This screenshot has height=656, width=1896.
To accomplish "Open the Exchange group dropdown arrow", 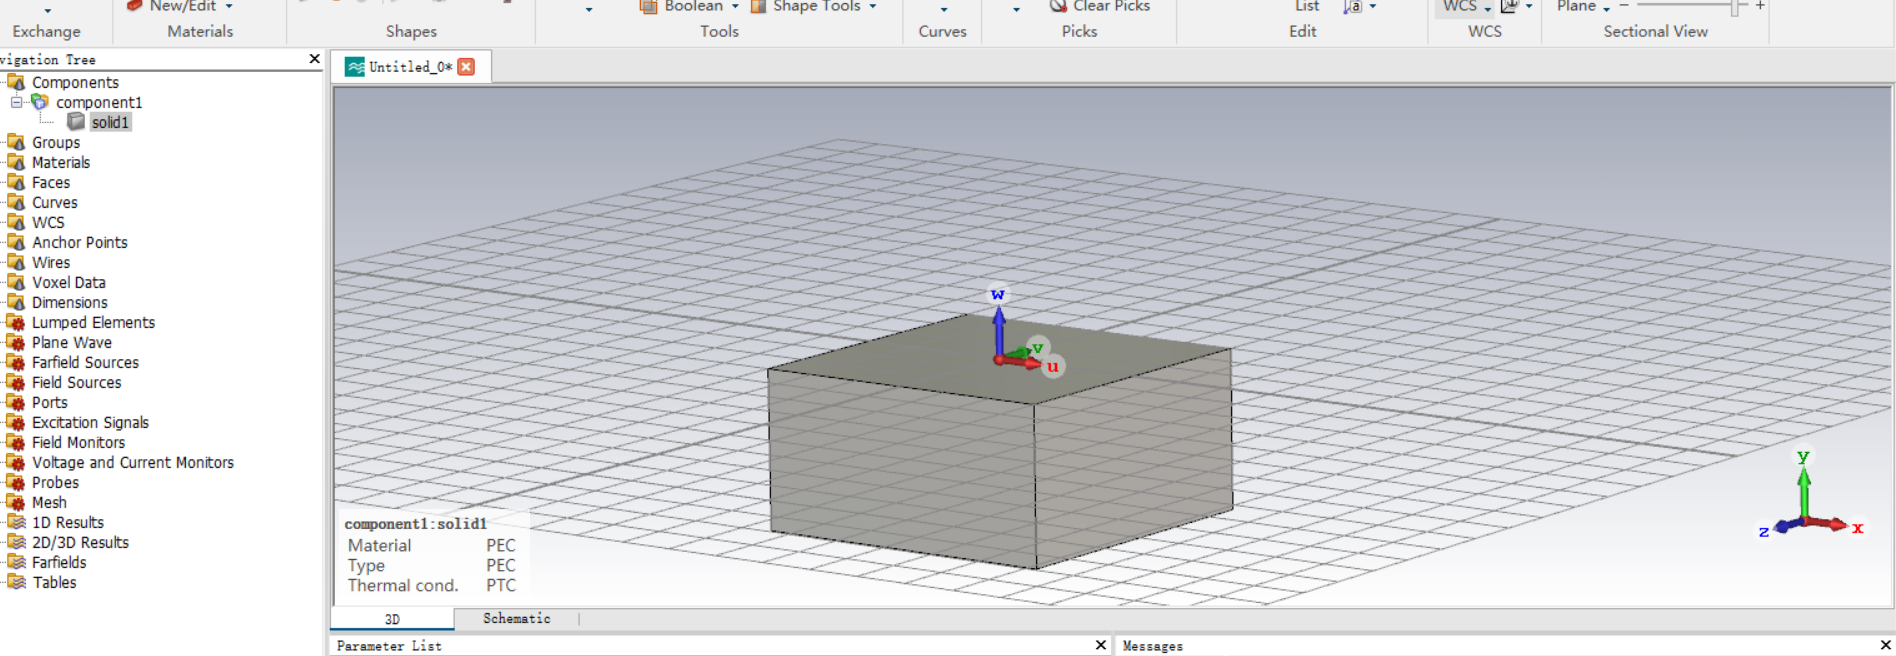I will [x=47, y=10].
